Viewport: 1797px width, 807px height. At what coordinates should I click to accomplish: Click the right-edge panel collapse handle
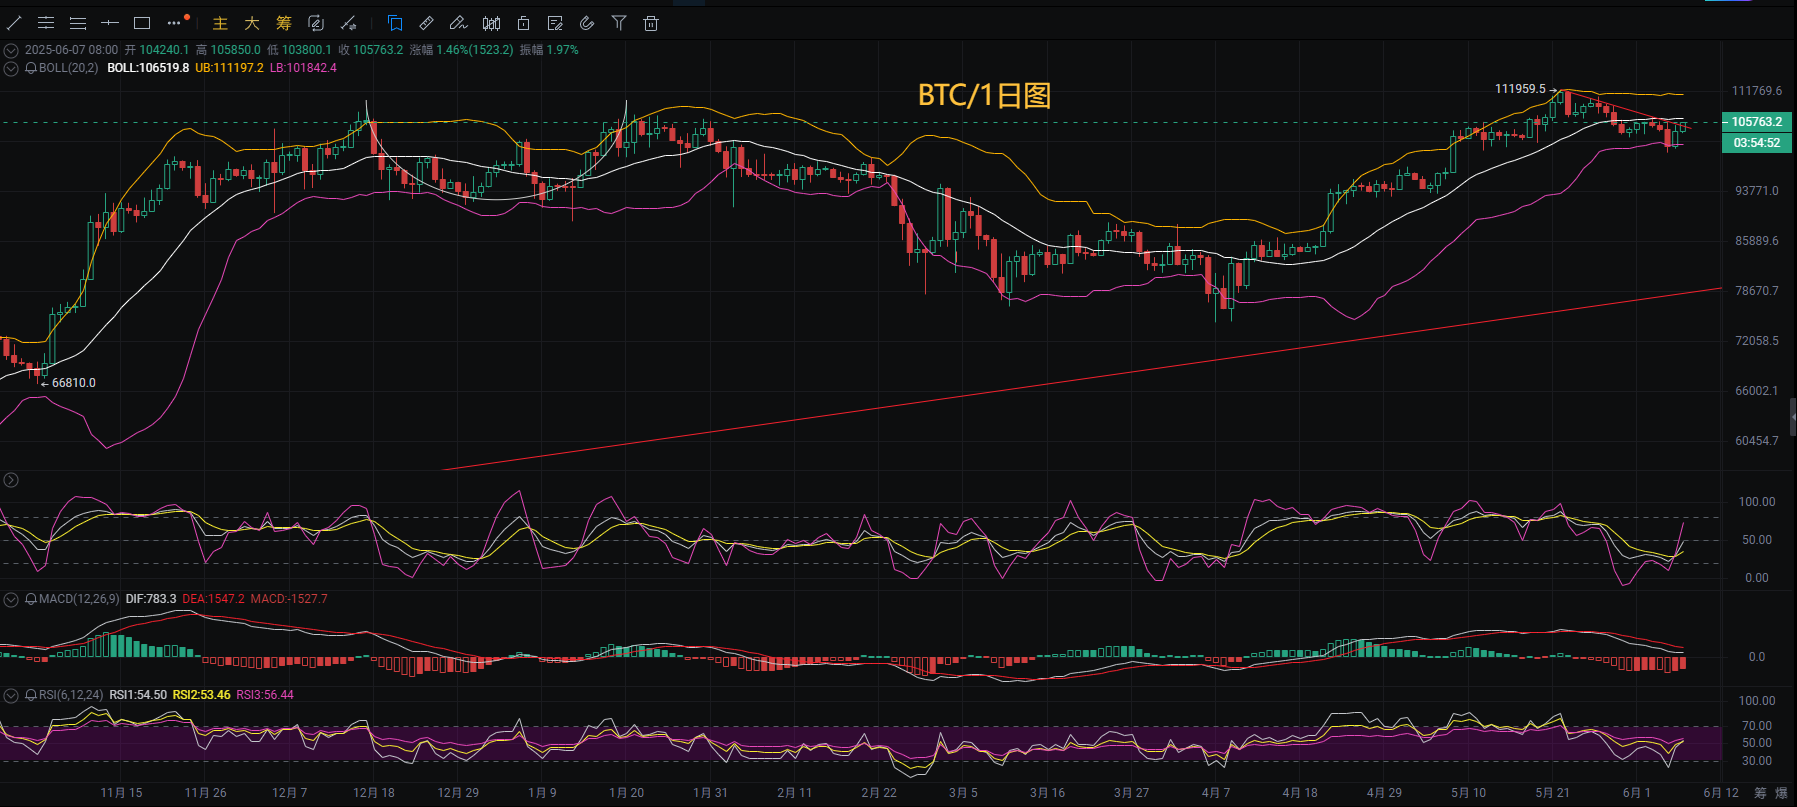(x=1793, y=417)
